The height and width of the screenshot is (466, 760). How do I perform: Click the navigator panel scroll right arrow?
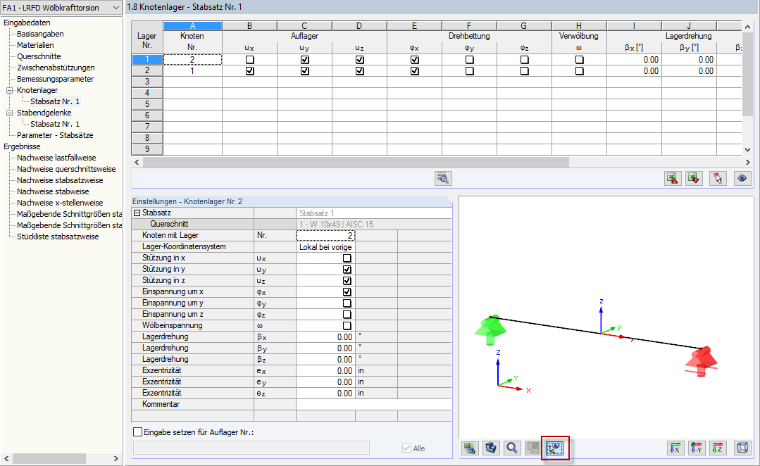[x=116, y=458]
